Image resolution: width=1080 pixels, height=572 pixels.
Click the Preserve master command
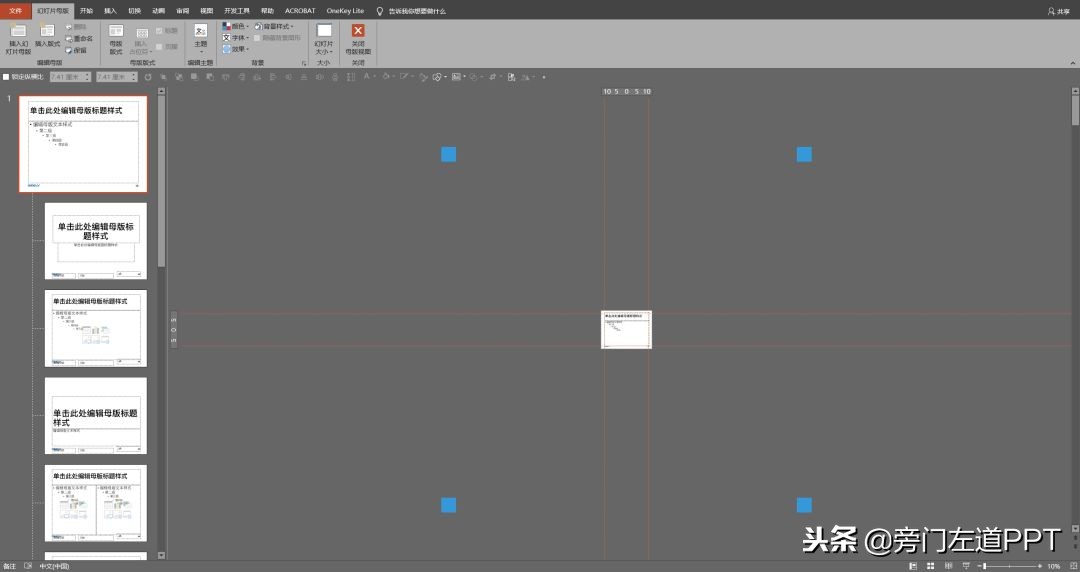[x=76, y=50]
